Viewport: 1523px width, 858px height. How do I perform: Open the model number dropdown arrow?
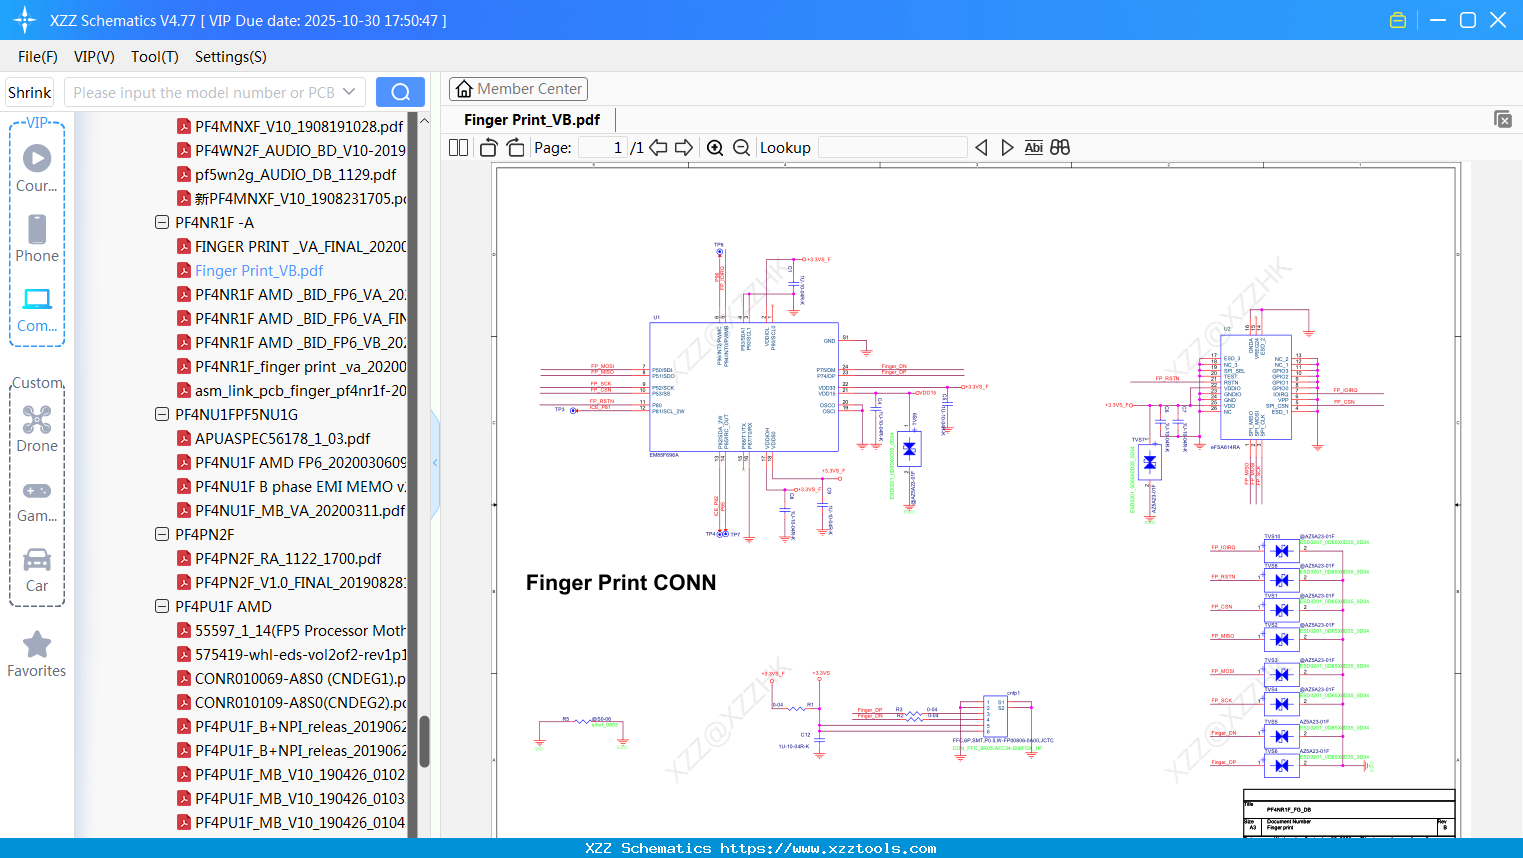pyautogui.click(x=349, y=92)
